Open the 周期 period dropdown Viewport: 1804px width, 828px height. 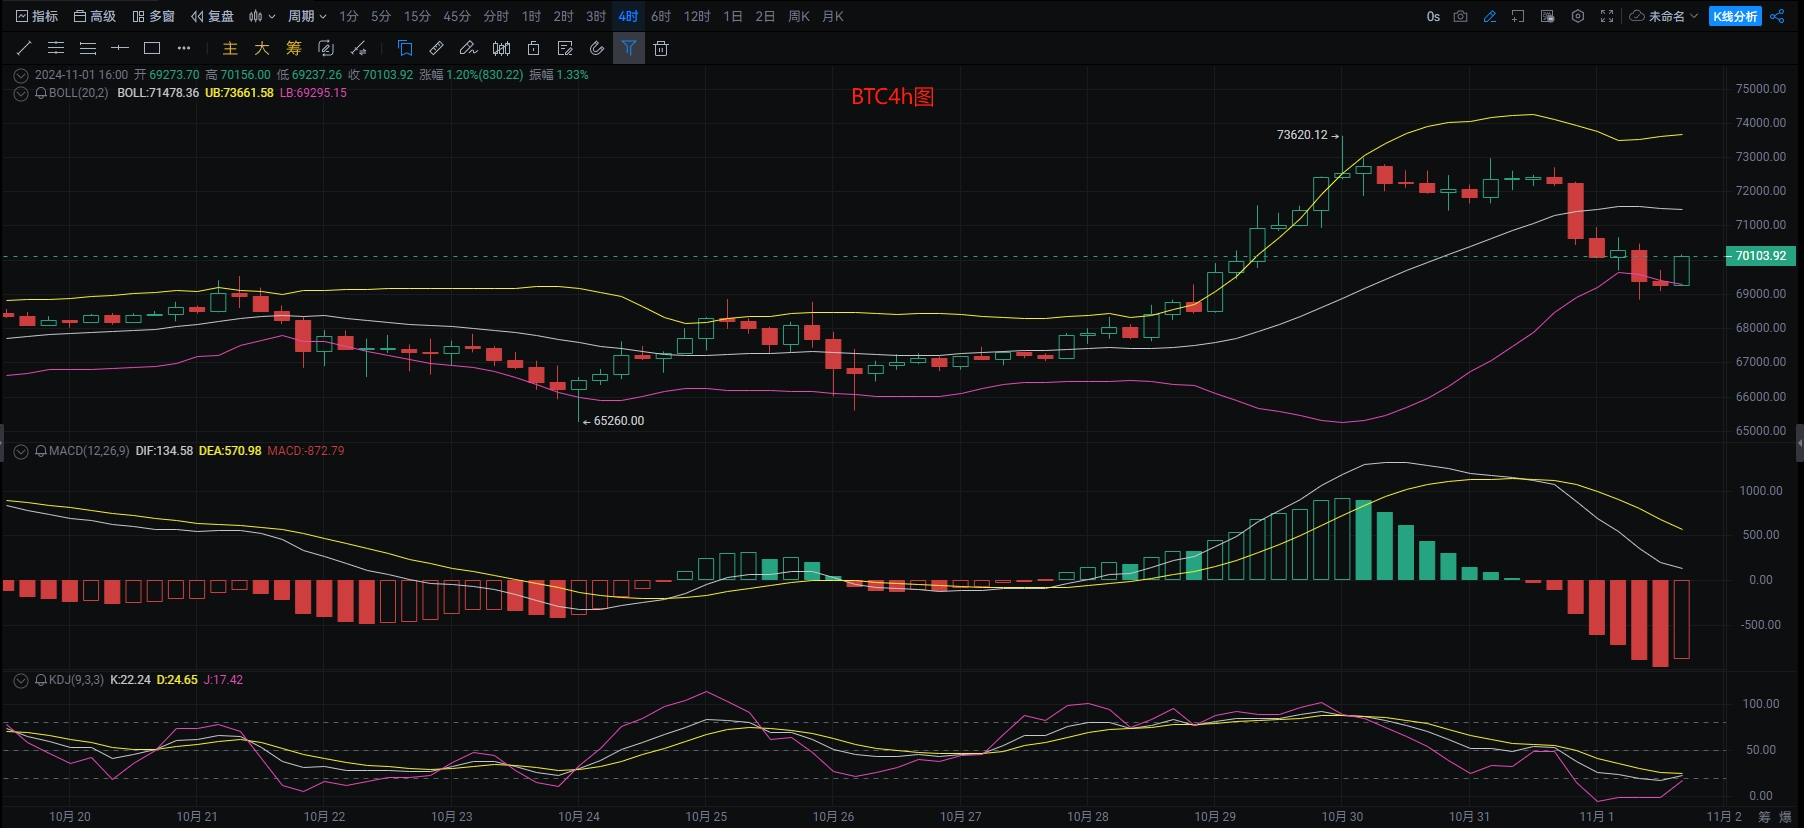(x=307, y=16)
